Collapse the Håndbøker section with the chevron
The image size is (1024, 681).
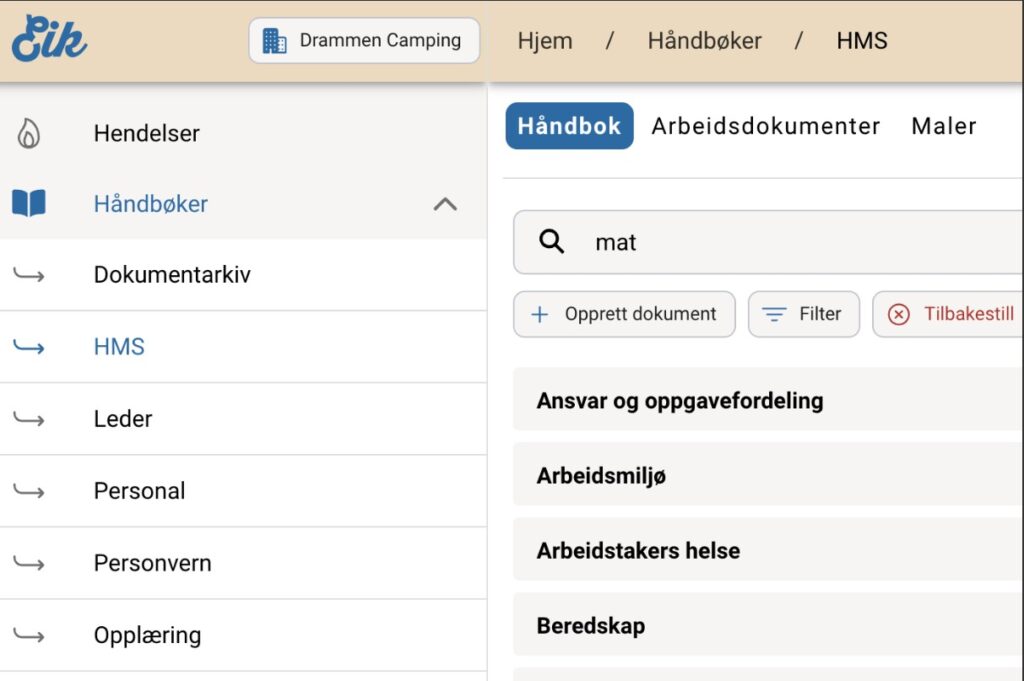tap(445, 203)
